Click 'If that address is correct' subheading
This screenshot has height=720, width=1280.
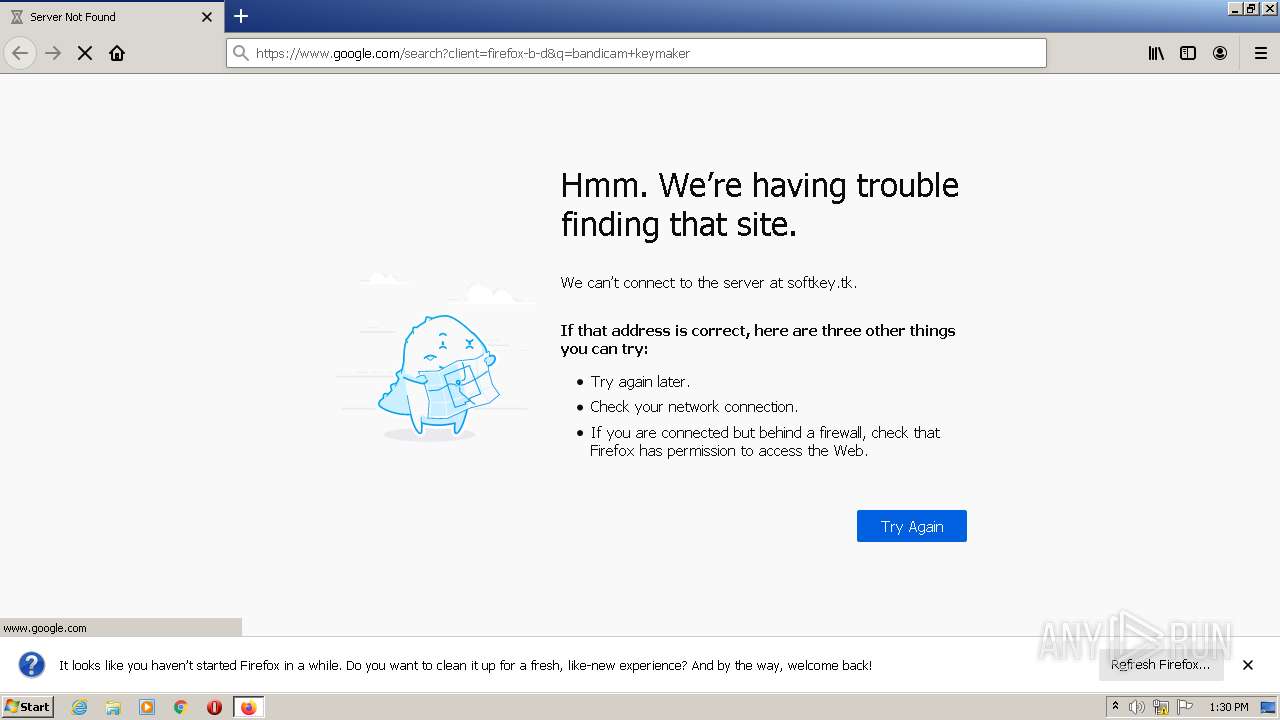click(758, 340)
